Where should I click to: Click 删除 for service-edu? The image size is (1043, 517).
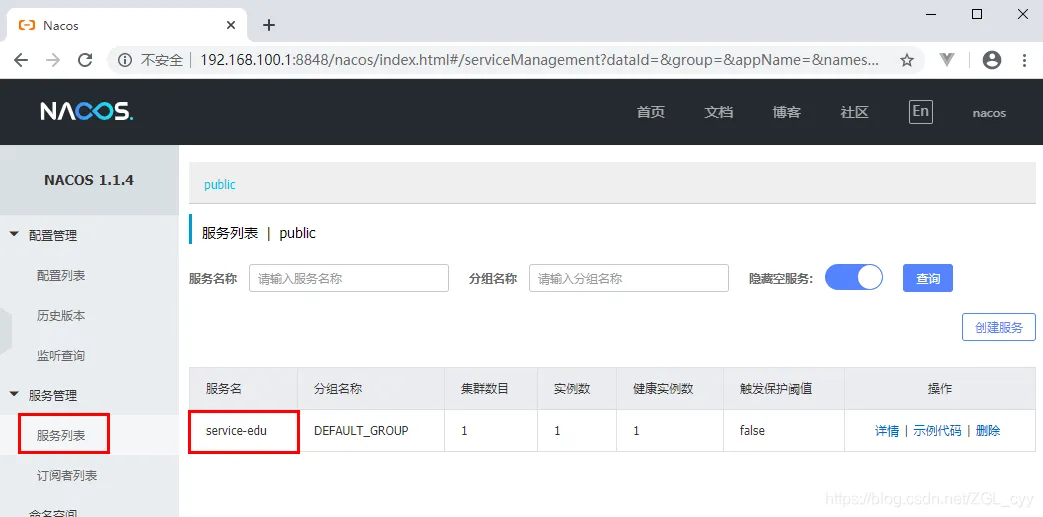988,431
